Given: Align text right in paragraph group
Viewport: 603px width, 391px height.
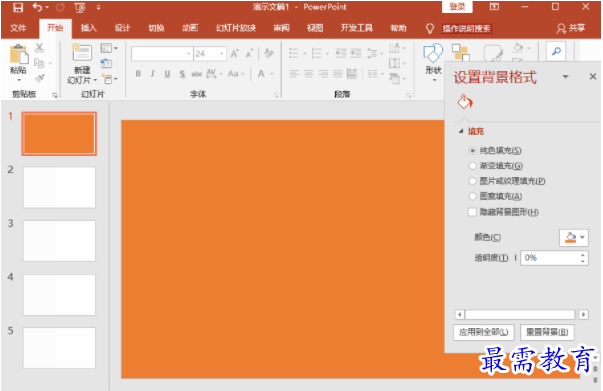Looking at the screenshot, I should (323, 73).
